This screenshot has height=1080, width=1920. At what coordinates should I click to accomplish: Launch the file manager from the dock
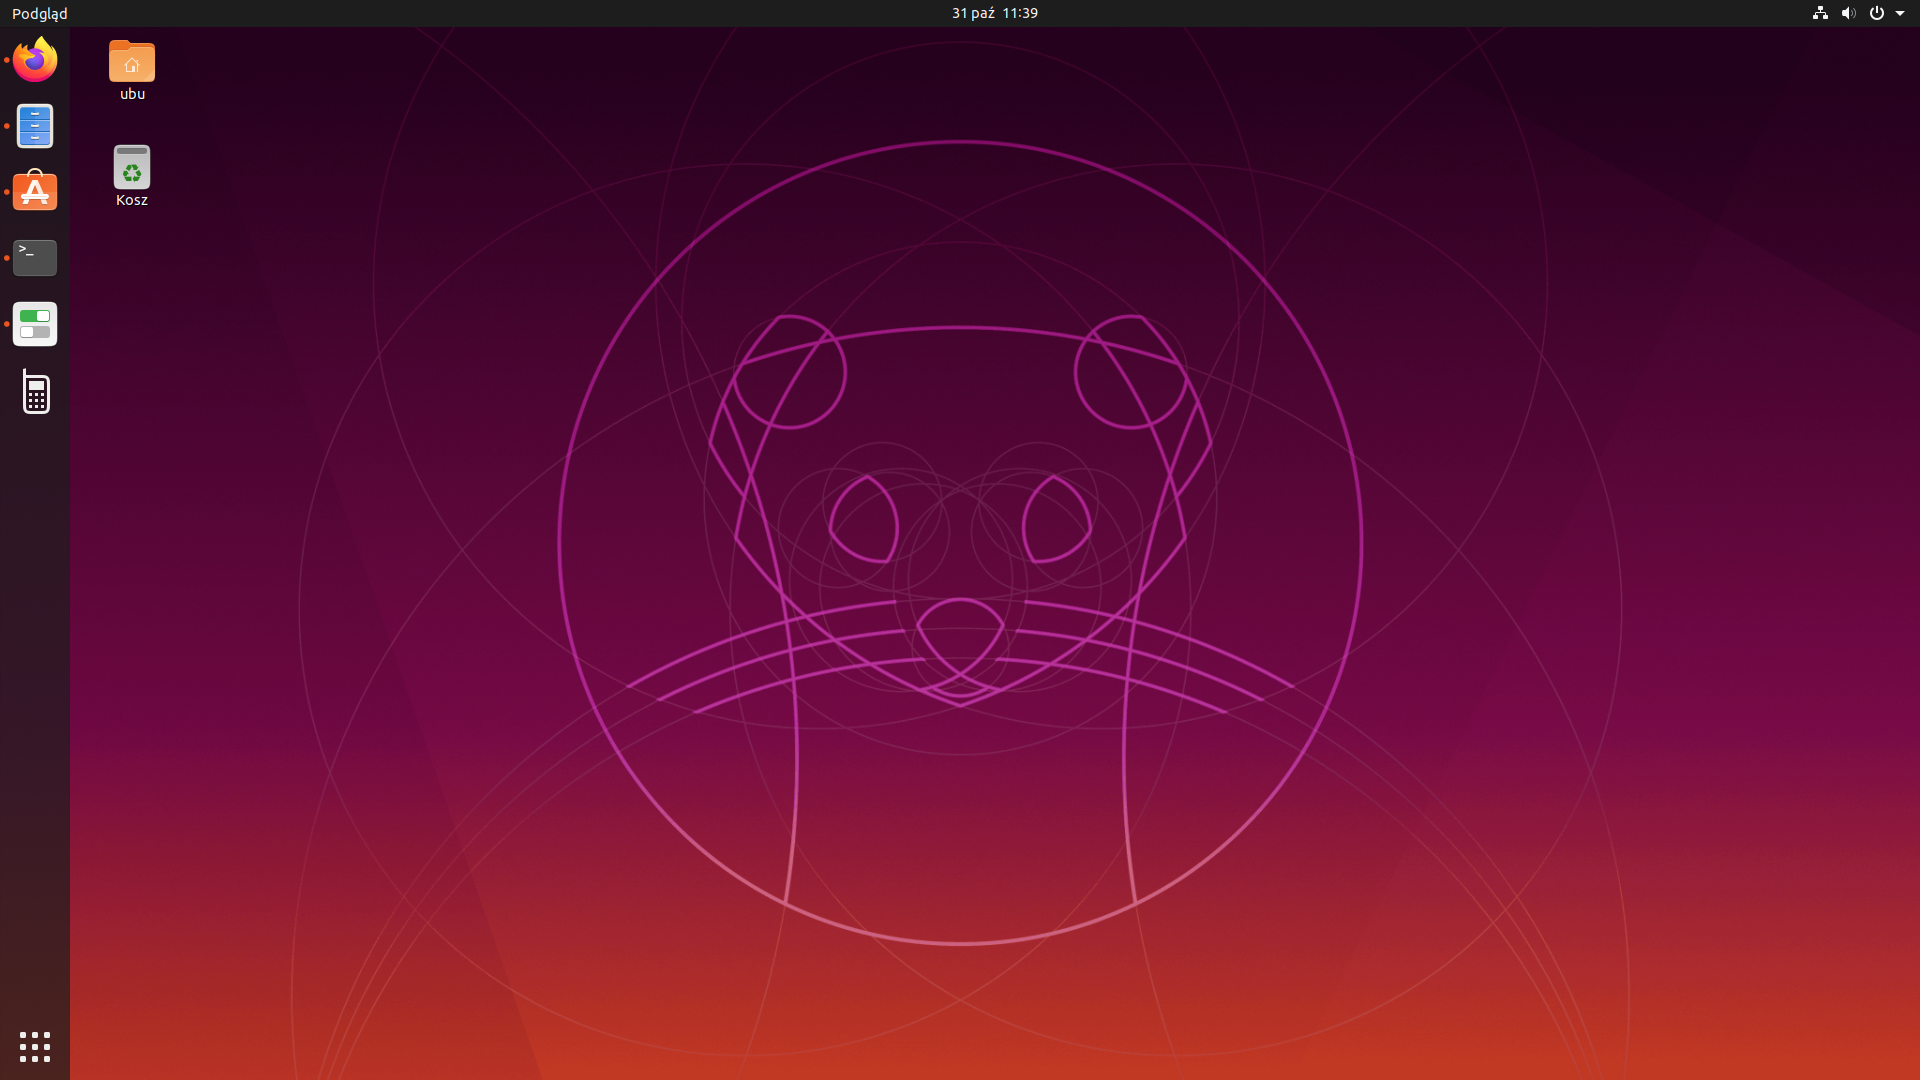pos(35,126)
